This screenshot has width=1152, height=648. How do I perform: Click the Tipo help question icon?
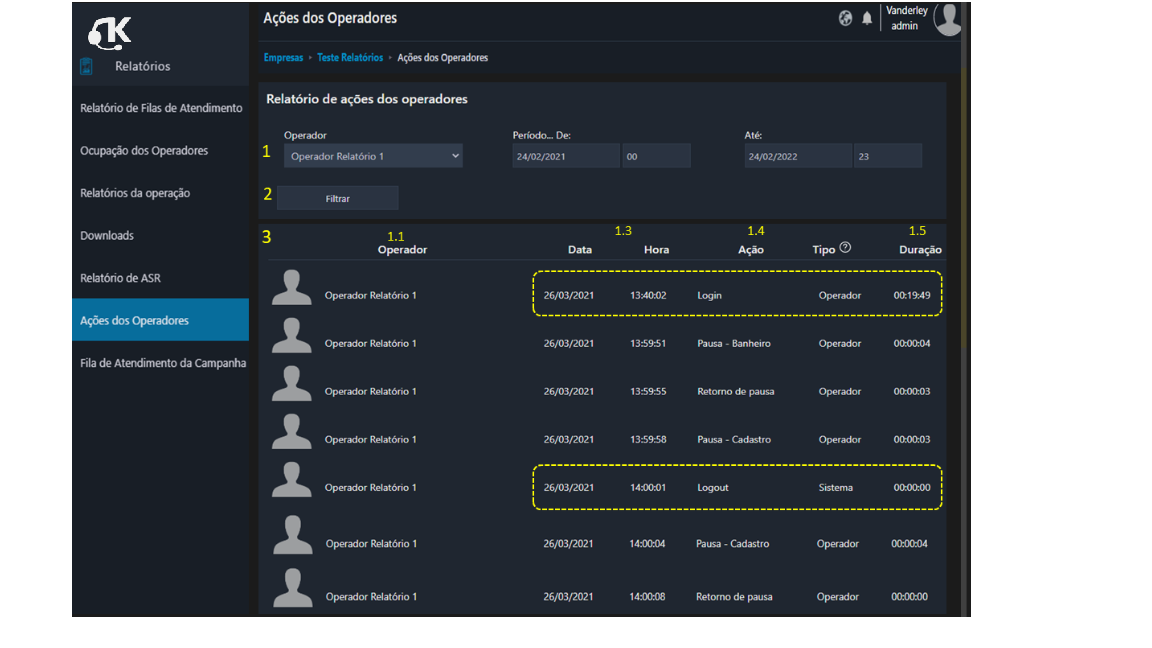pyautogui.click(x=846, y=248)
